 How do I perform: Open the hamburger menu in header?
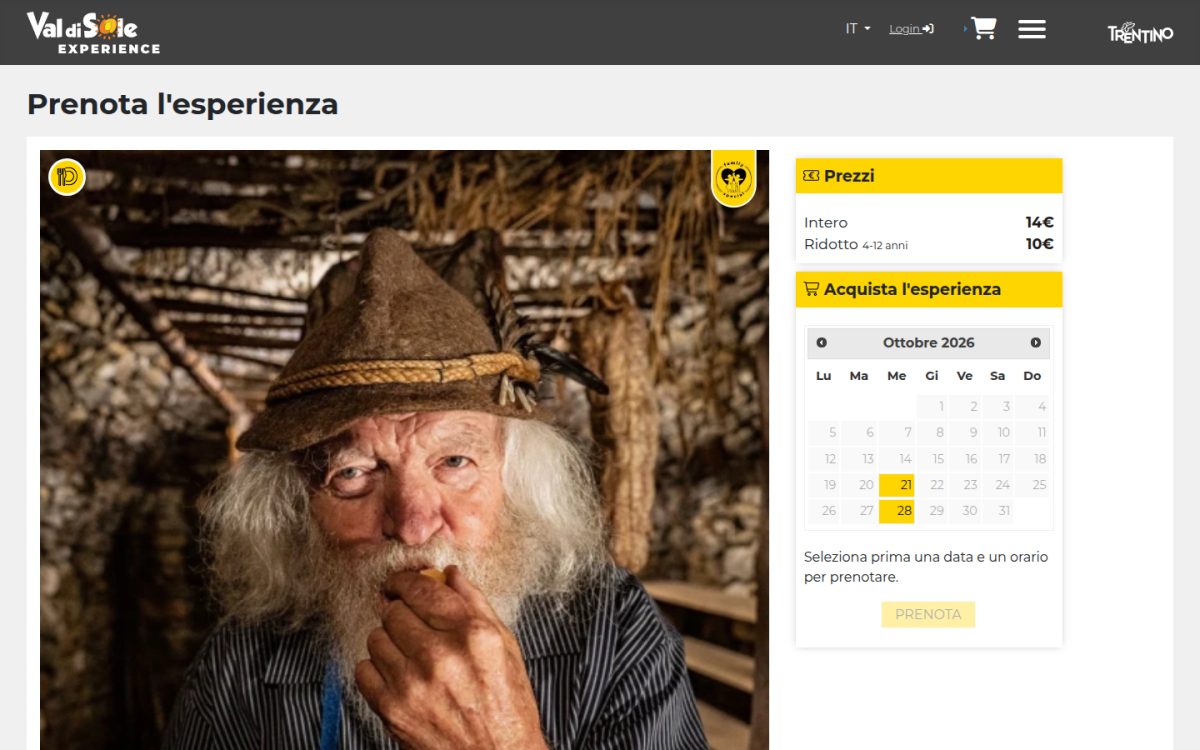click(x=1032, y=29)
